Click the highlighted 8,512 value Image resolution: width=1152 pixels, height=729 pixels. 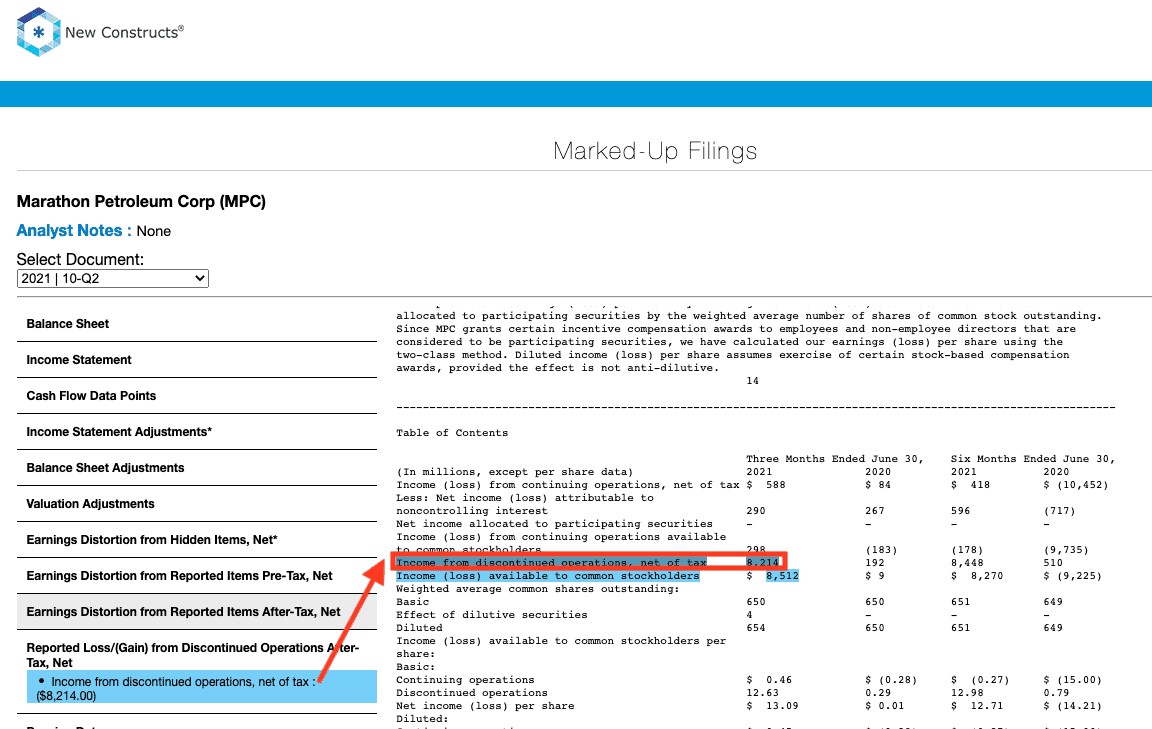pos(782,576)
